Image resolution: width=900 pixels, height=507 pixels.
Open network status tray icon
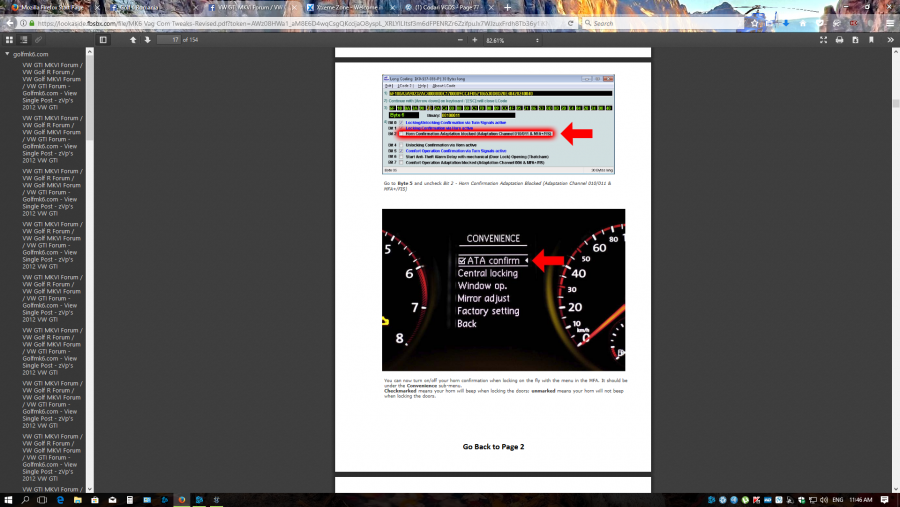point(813,500)
